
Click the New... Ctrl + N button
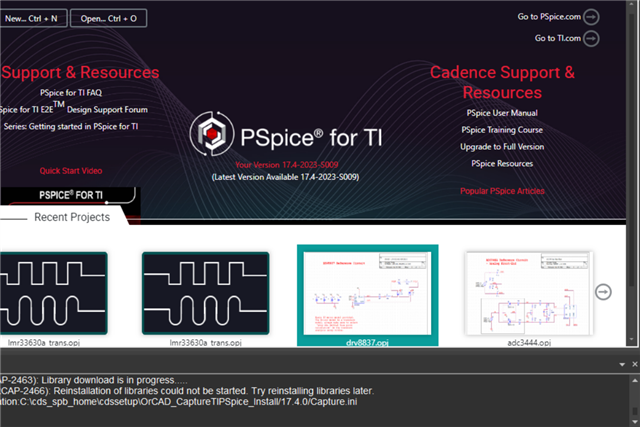pyautogui.click(x=33, y=18)
